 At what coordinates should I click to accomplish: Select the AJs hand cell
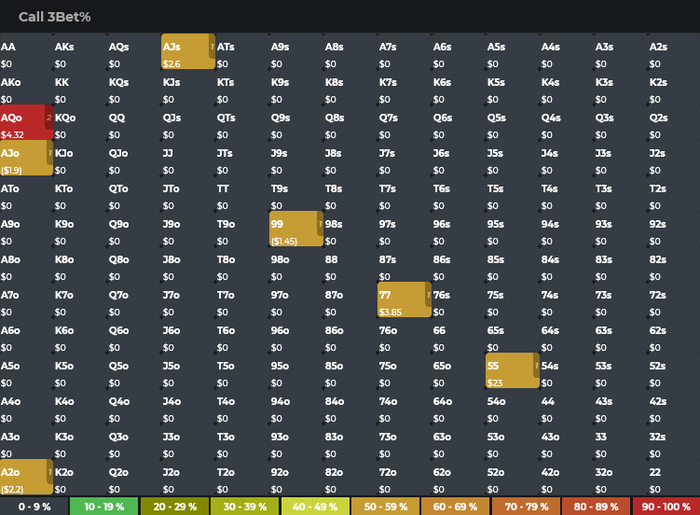click(188, 51)
